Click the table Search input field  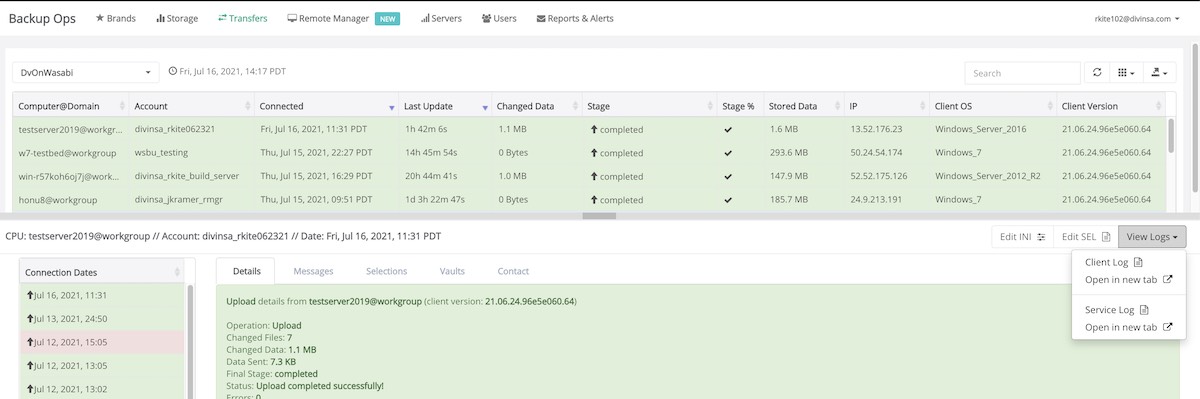(1022, 72)
